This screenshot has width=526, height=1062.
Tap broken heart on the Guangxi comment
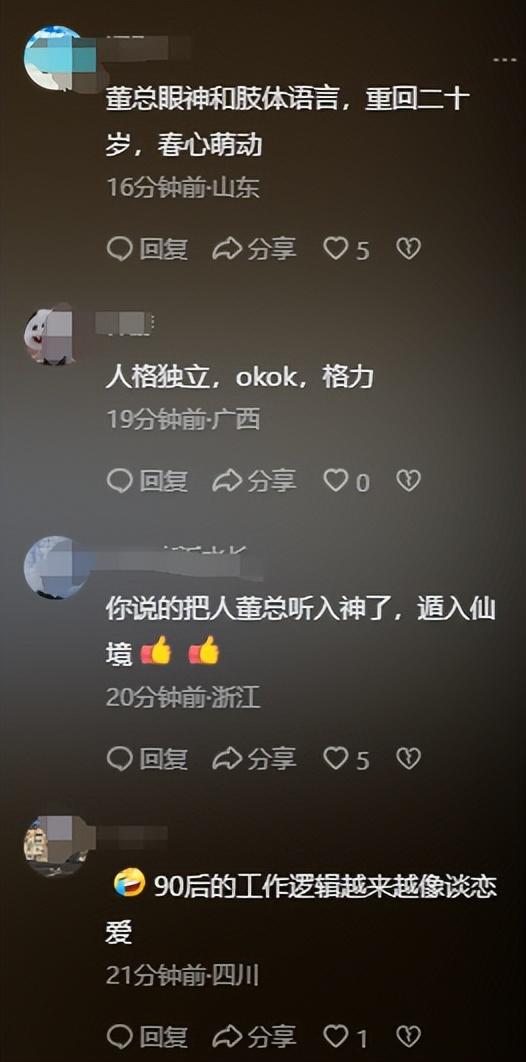(408, 481)
